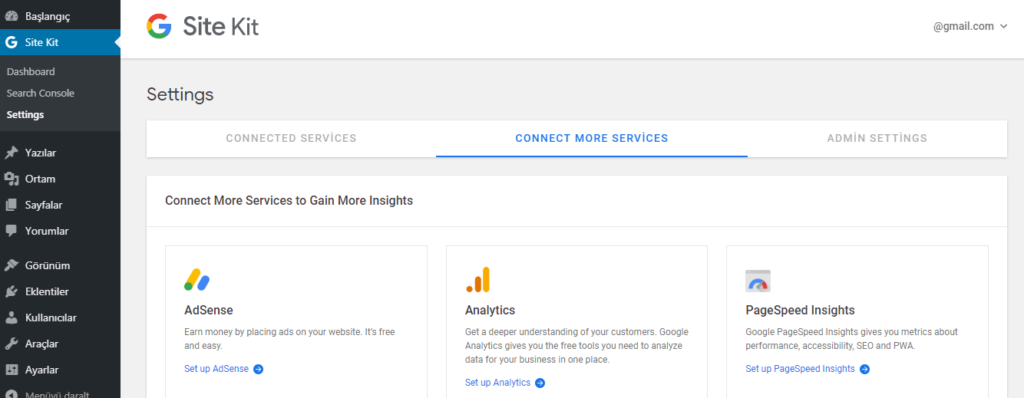Click the arrow beside Set up Analytics
This screenshot has width=1024, height=398.
(x=539, y=383)
